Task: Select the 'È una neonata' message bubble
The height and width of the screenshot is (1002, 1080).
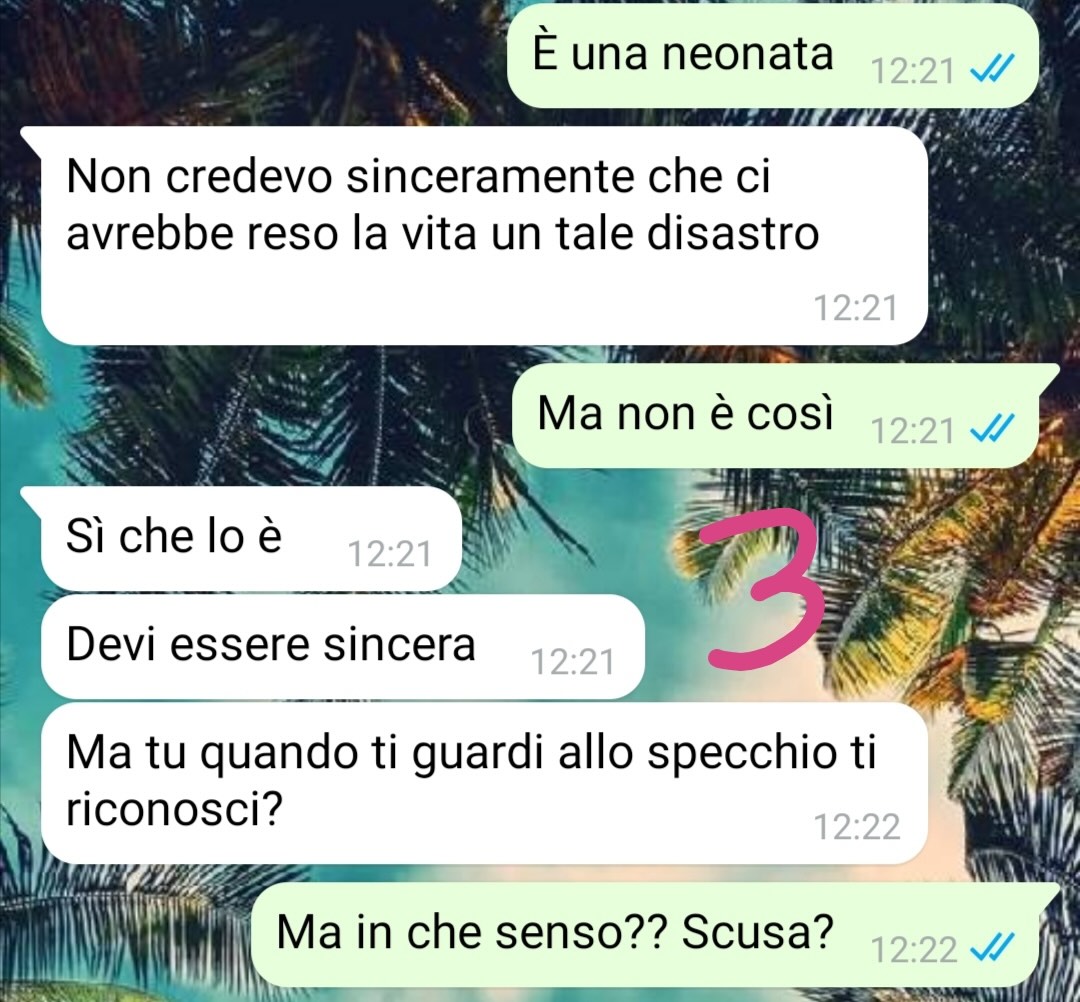Action: click(772, 56)
